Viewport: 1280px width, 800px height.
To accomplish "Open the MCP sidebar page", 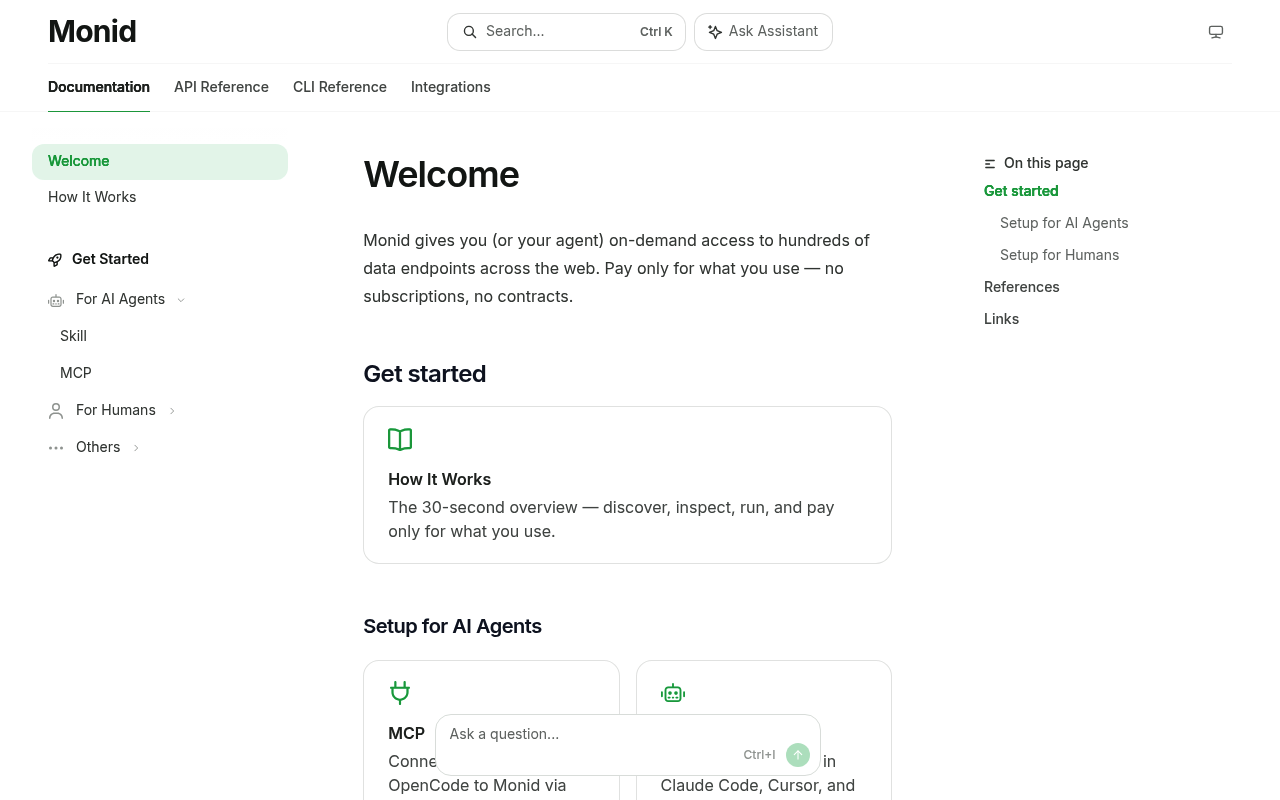I will [76, 373].
